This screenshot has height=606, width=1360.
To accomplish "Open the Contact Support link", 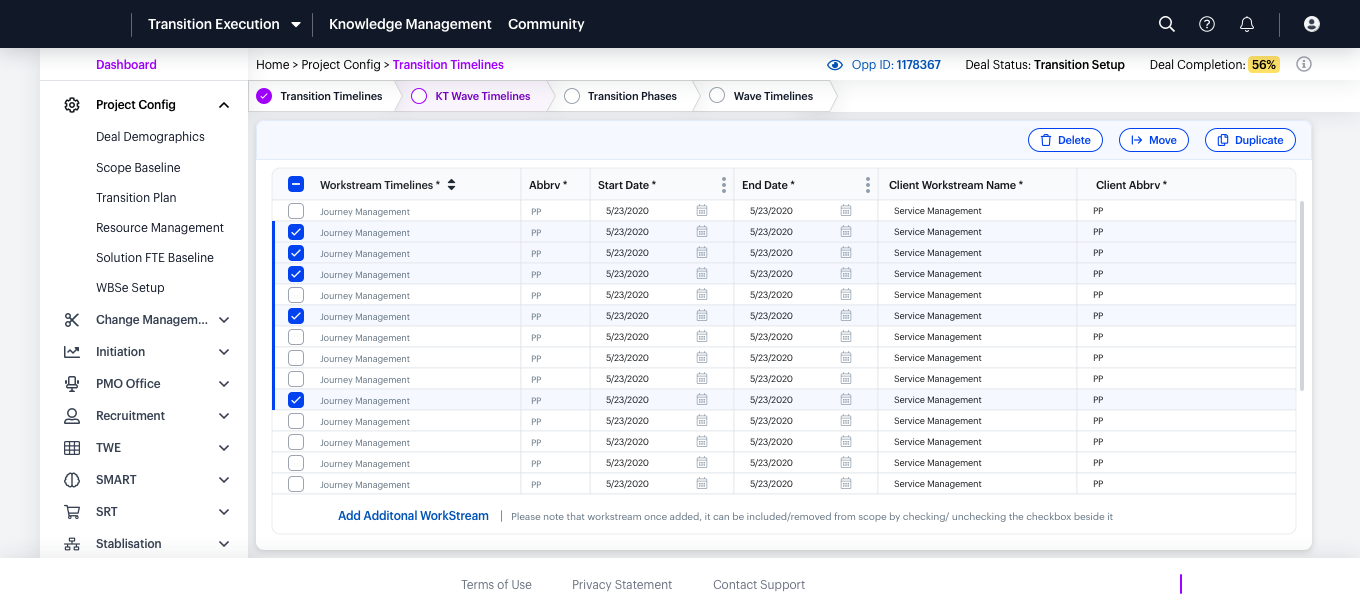I will (759, 585).
